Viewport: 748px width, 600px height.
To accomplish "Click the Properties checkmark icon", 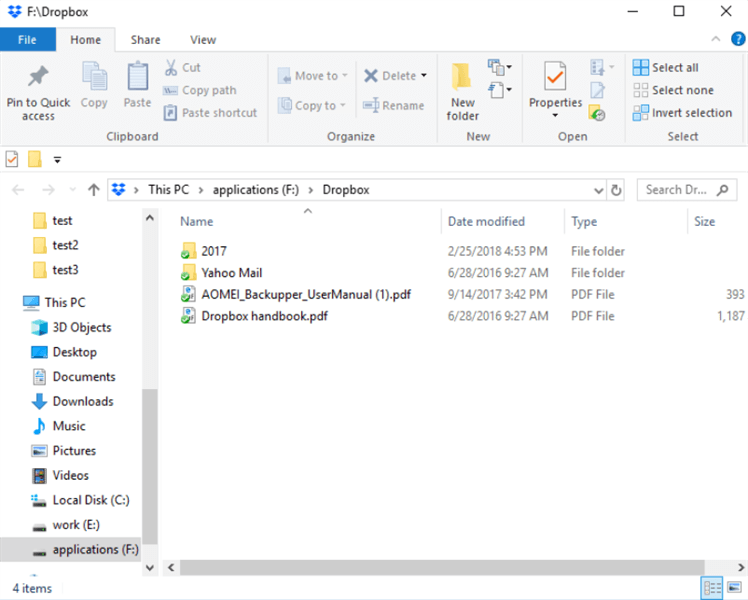I will [555, 76].
